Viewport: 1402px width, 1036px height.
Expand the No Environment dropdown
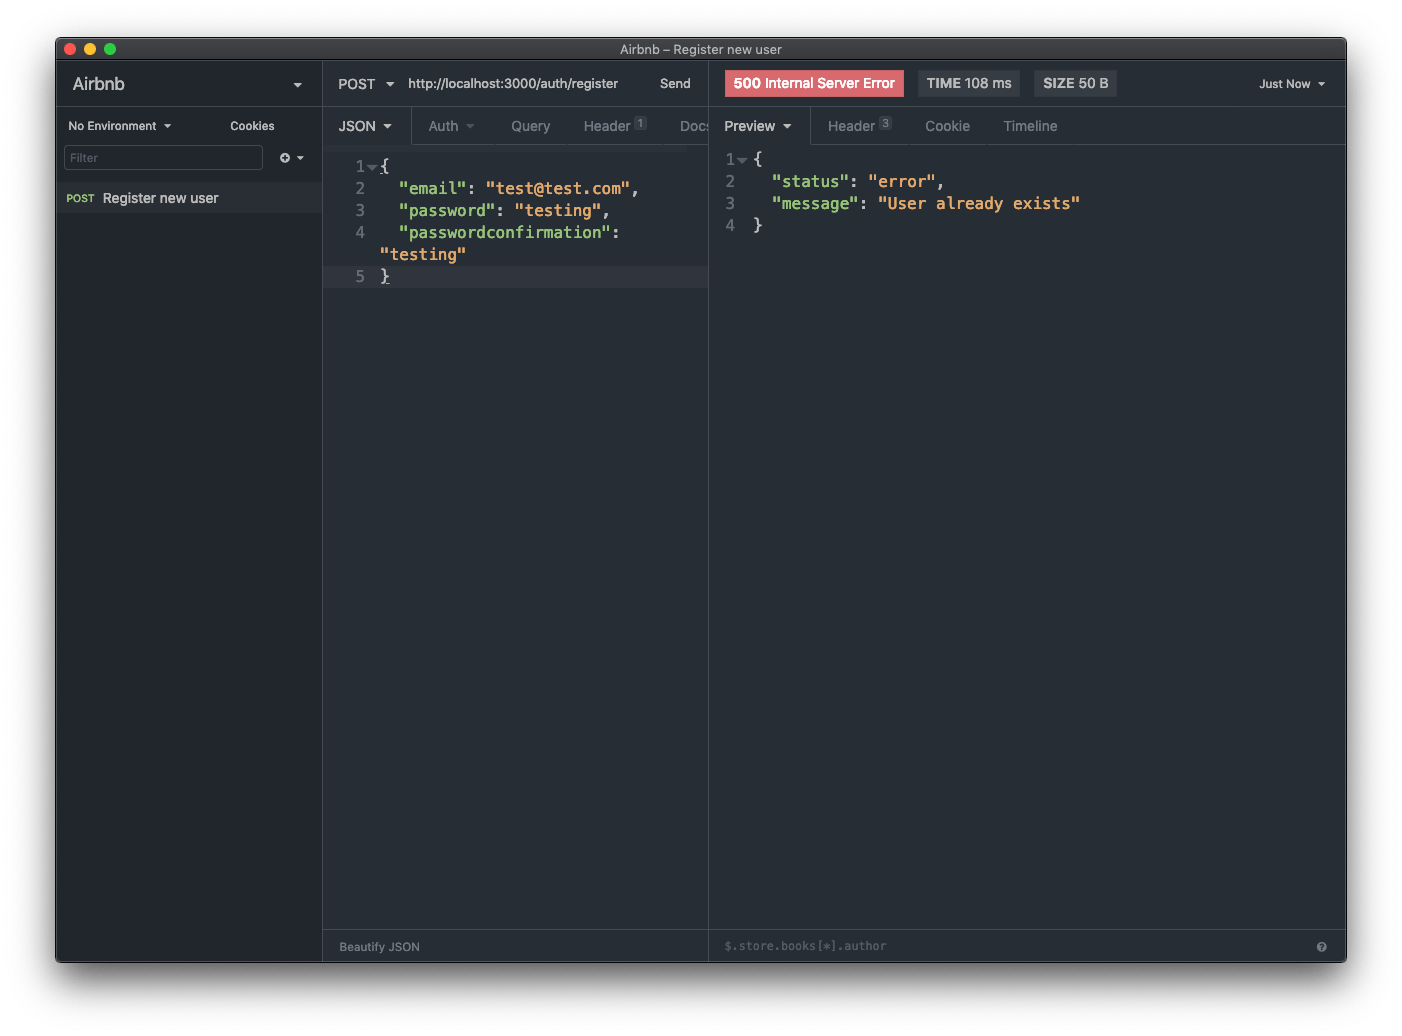click(x=120, y=126)
